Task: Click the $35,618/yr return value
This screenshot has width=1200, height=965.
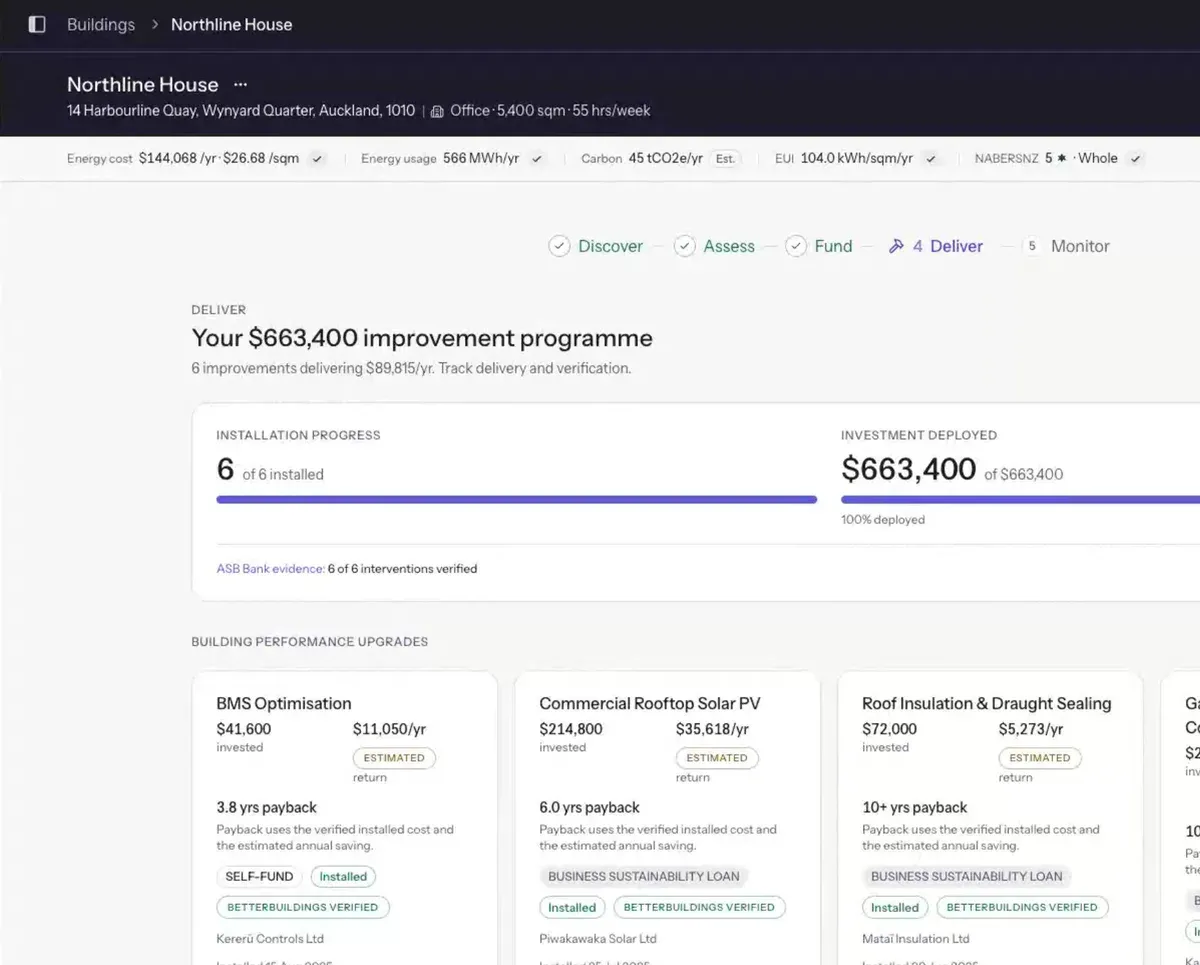Action: (712, 729)
